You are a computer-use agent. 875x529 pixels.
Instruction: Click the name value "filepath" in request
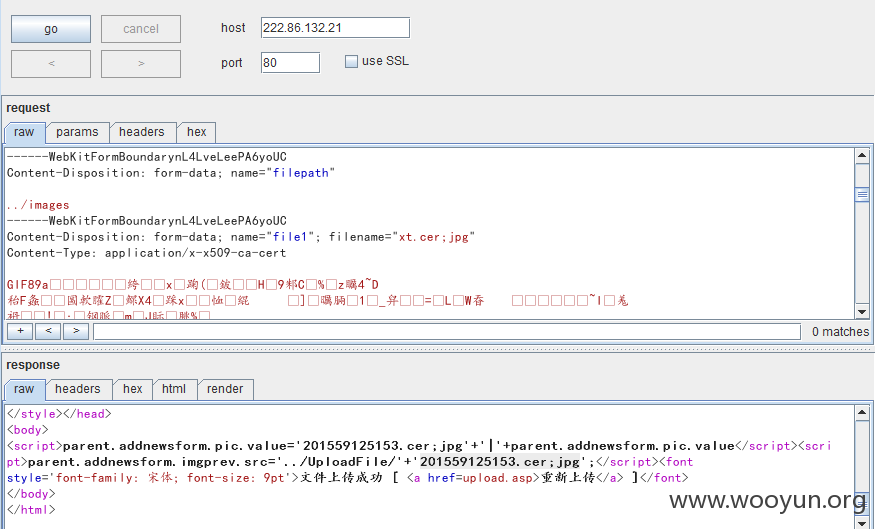point(301,173)
